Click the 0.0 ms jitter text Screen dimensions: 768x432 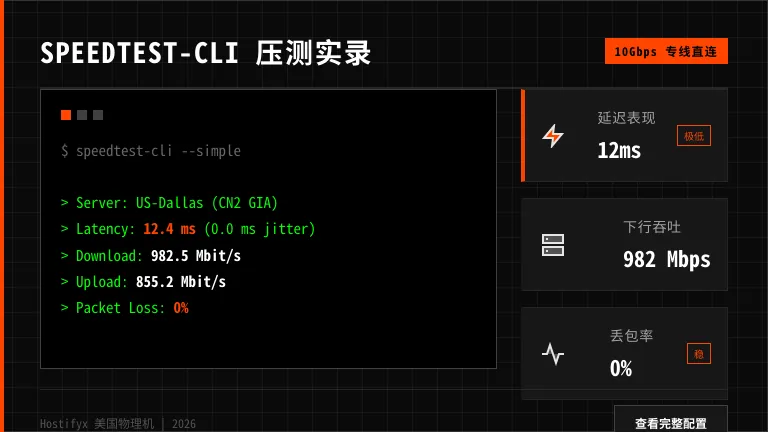(260, 229)
